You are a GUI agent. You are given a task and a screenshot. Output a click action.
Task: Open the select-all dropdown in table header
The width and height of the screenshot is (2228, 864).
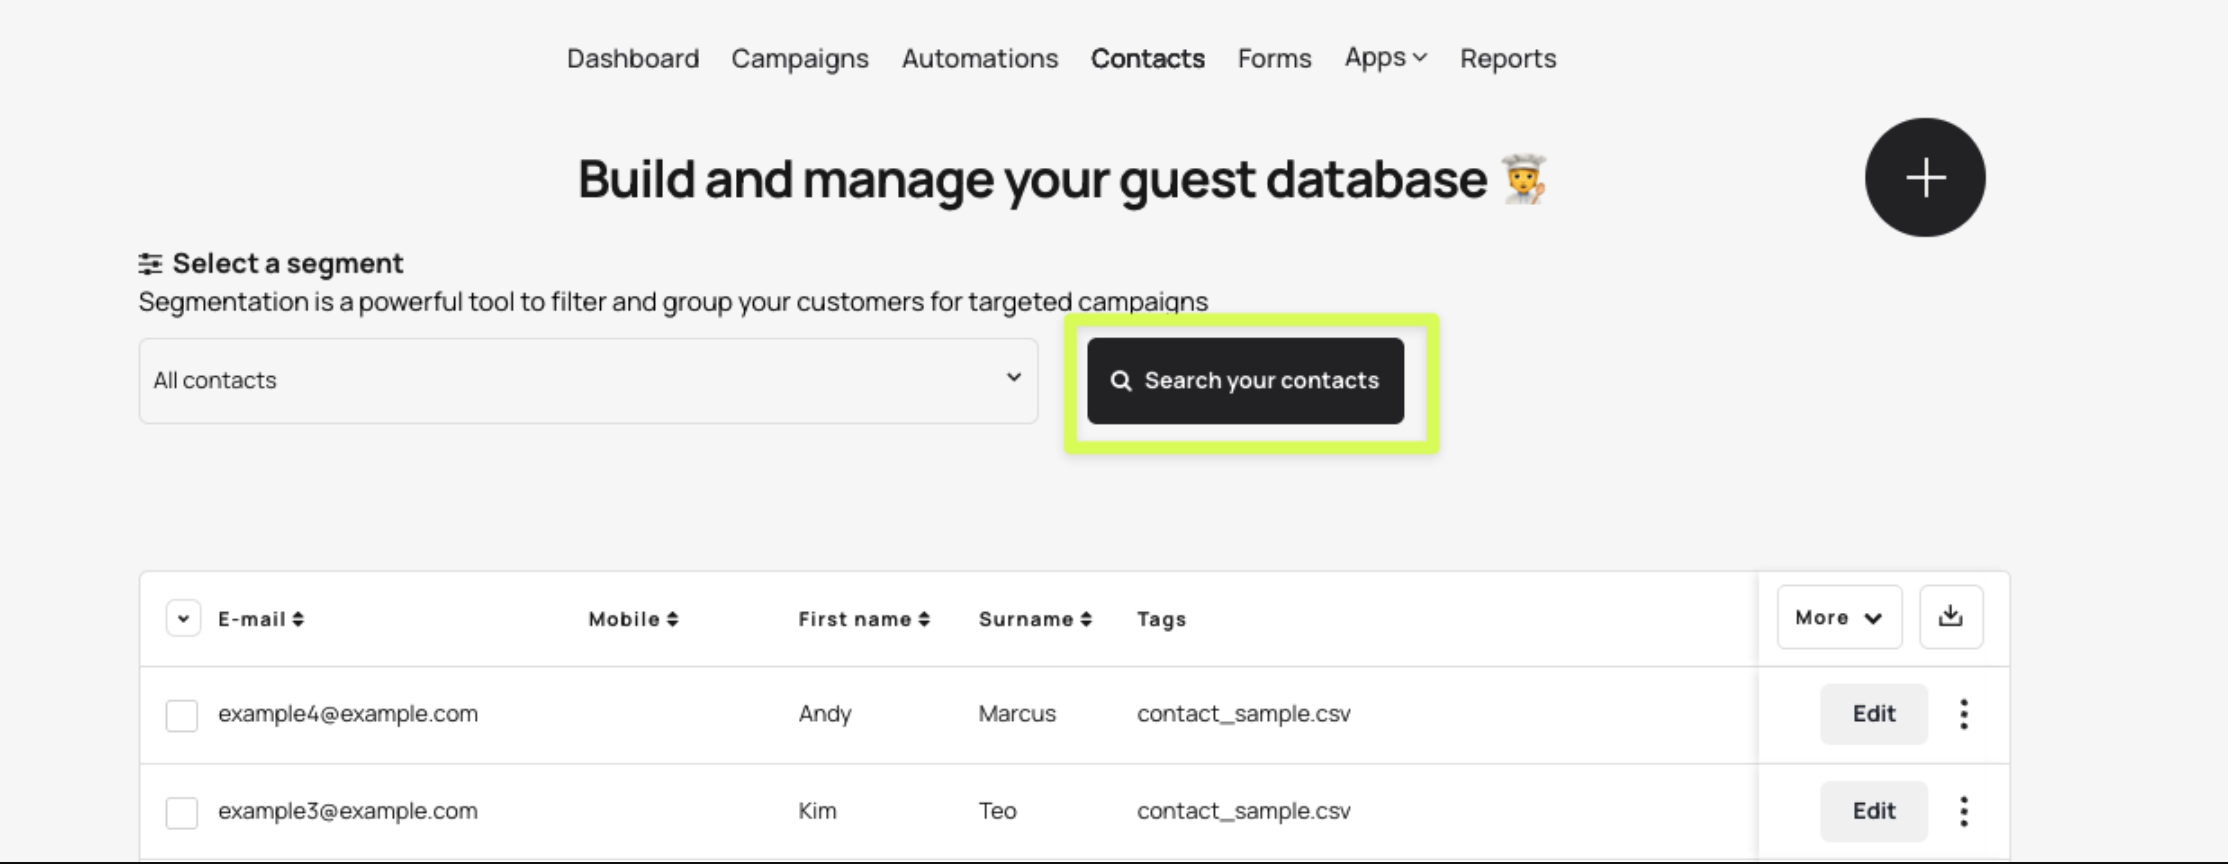pos(183,619)
